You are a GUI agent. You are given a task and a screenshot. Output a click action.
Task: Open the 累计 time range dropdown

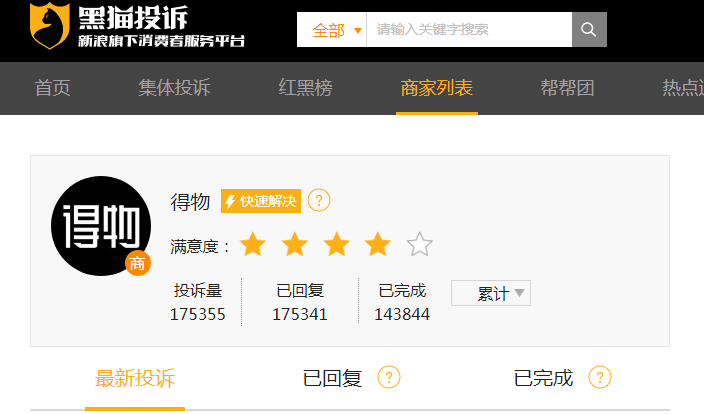pyautogui.click(x=491, y=293)
